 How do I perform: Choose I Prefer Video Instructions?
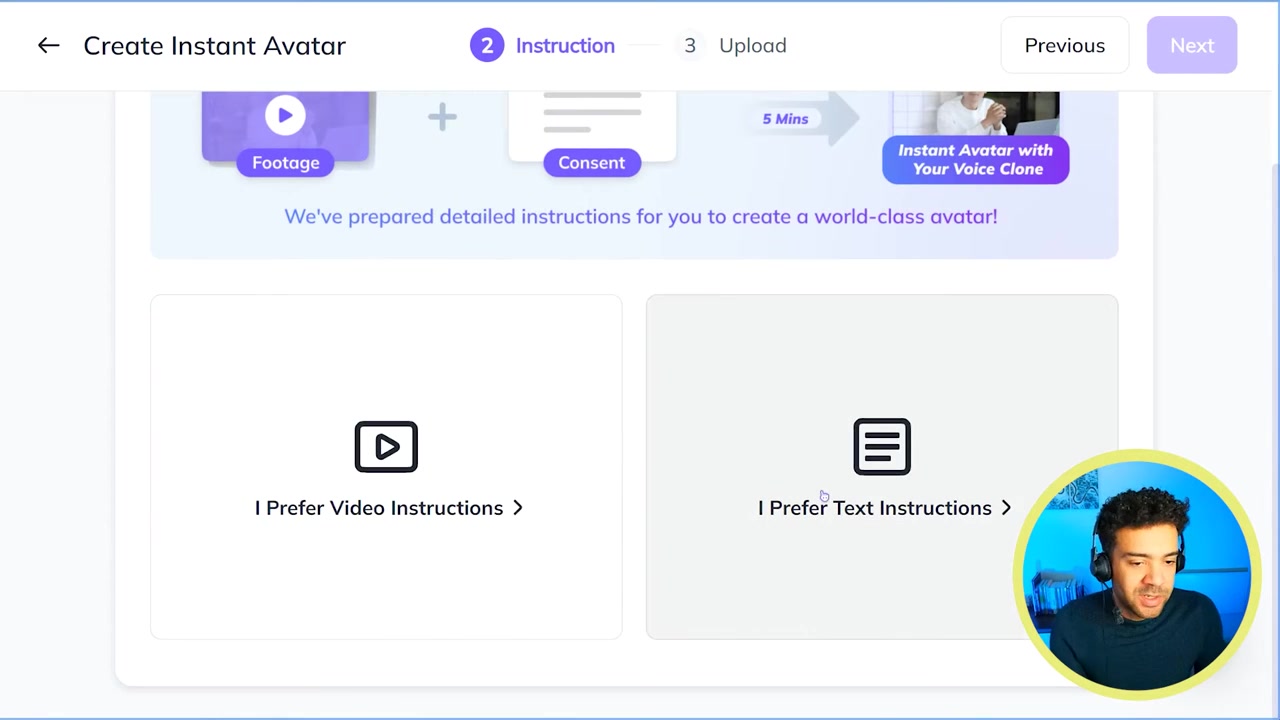386,466
